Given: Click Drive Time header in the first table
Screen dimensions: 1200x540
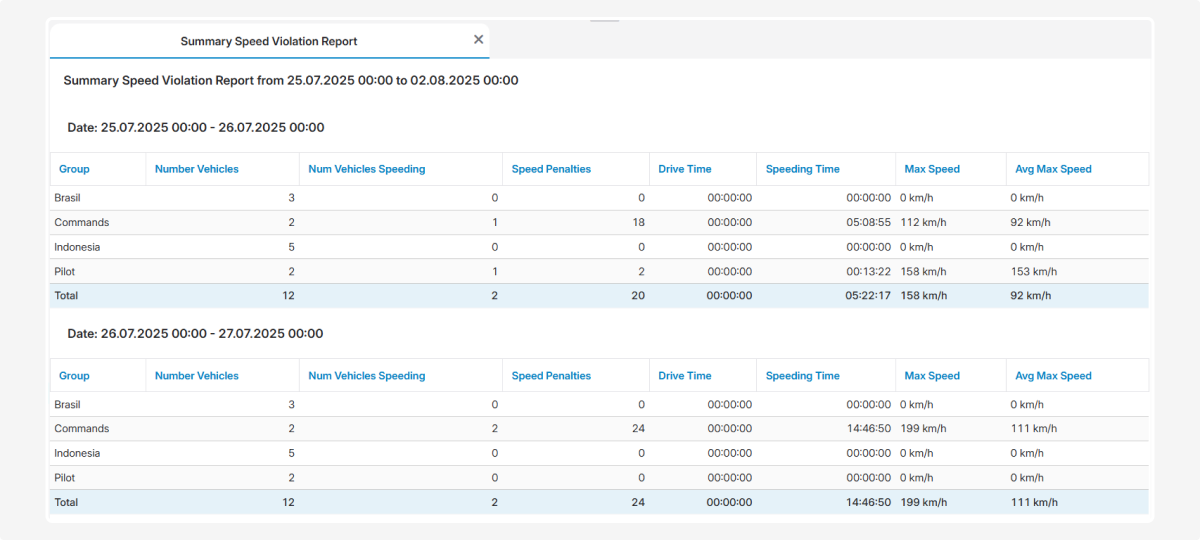Looking at the screenshot, I should point(685,169).
